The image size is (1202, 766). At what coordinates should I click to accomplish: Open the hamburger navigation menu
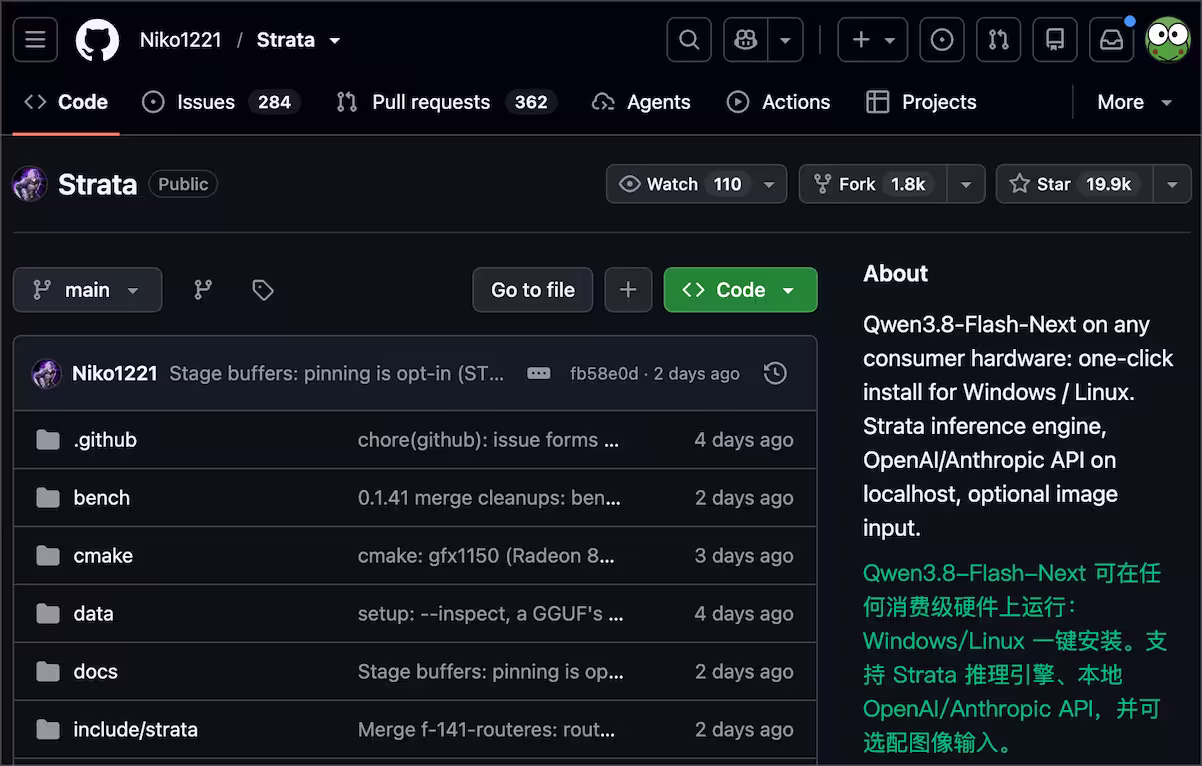(x=35, y=40)
